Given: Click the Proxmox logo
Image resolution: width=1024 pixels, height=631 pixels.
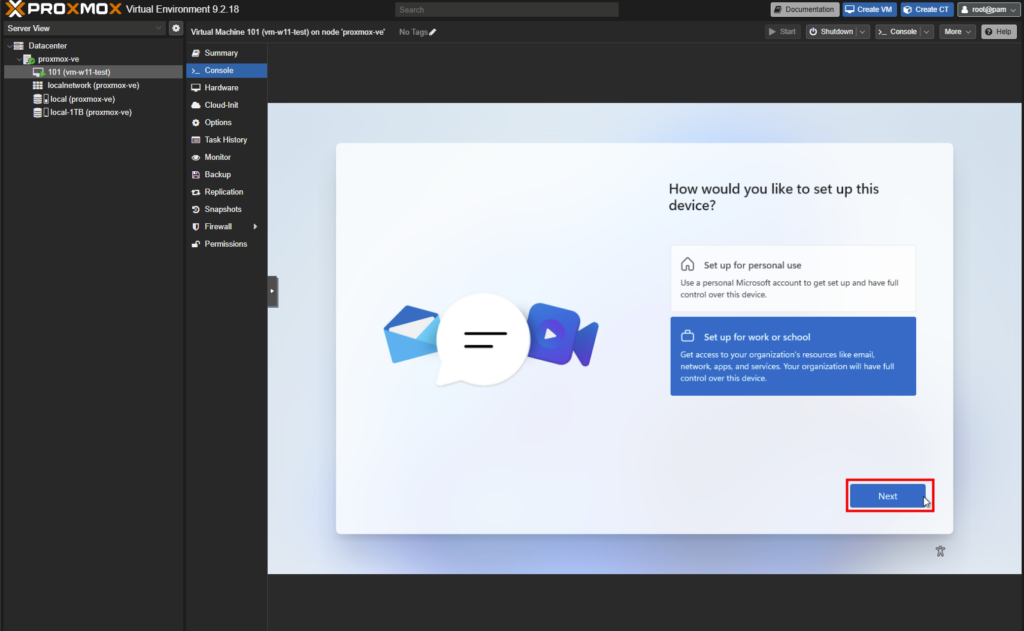Looking at the screenshot, I should [63, 9].
